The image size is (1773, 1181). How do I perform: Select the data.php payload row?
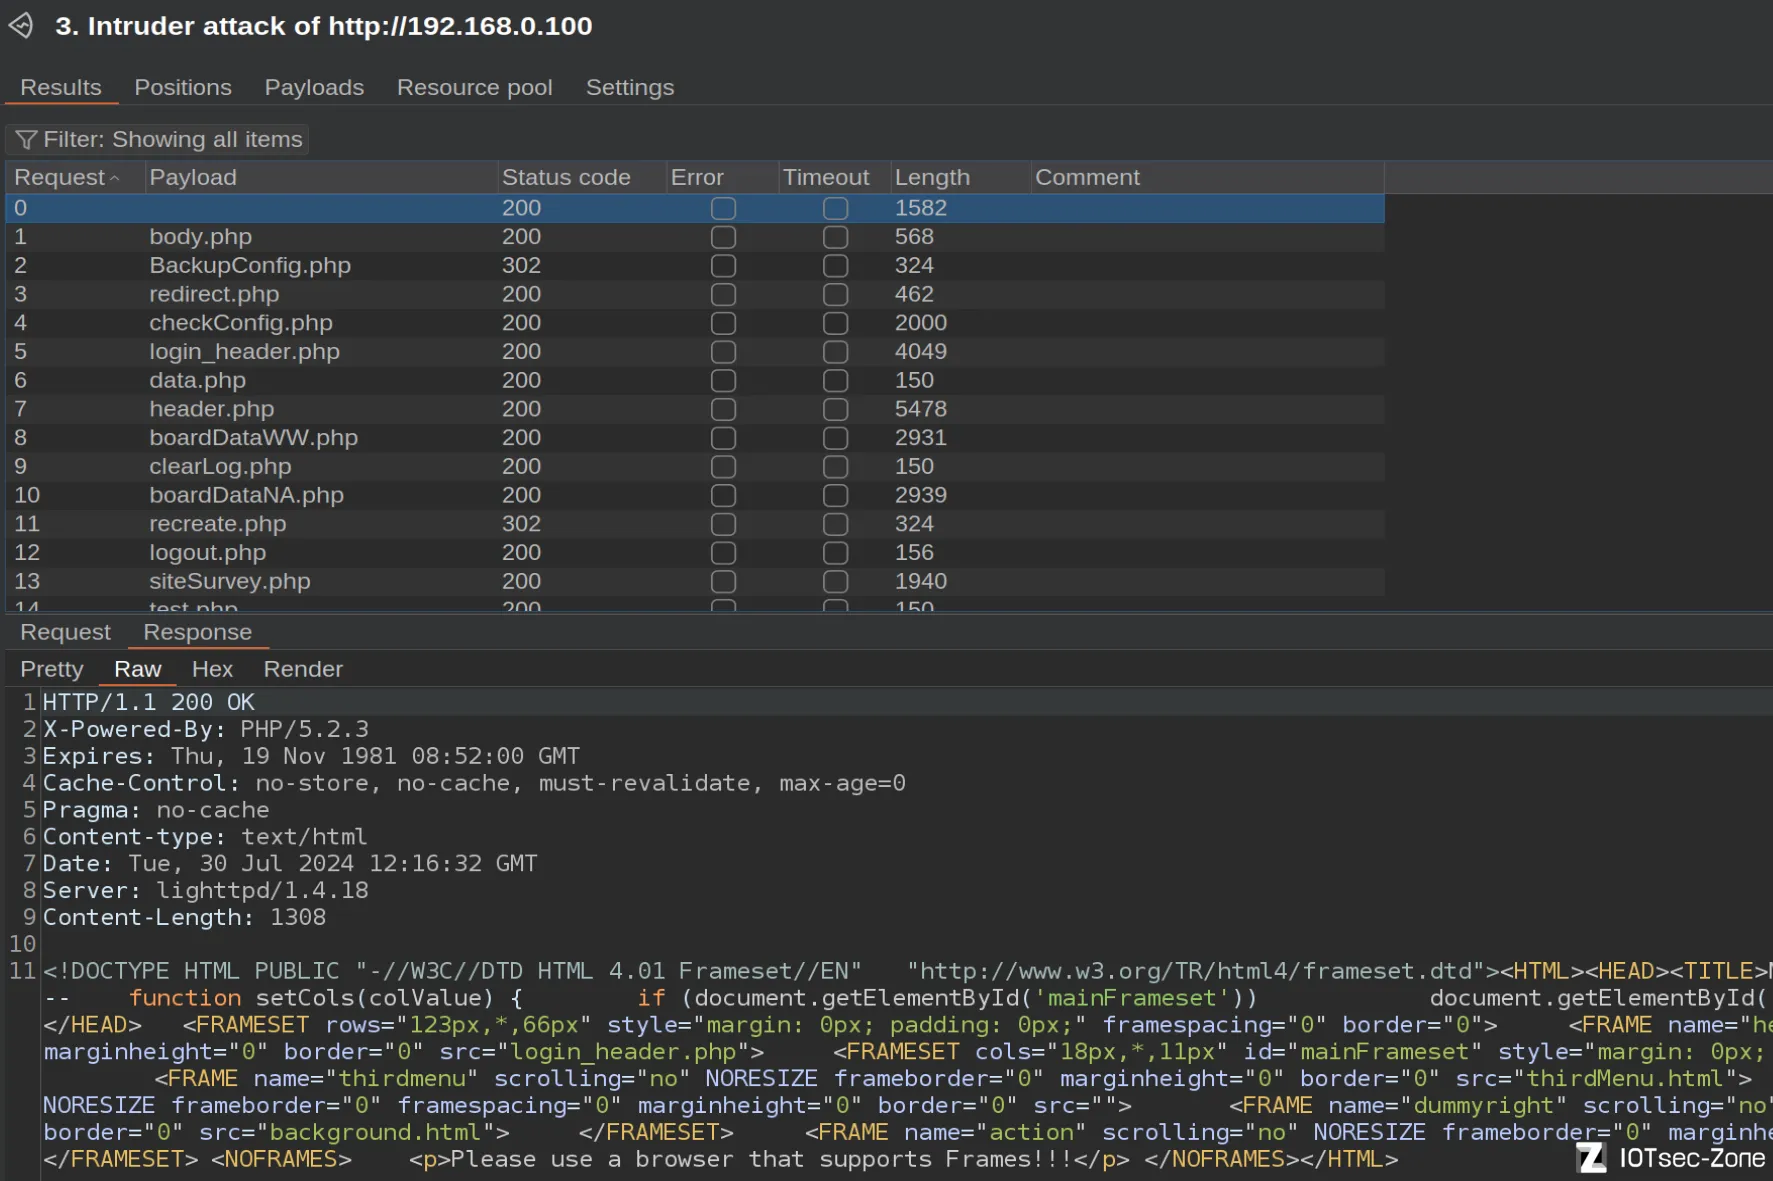click(695, 380)
